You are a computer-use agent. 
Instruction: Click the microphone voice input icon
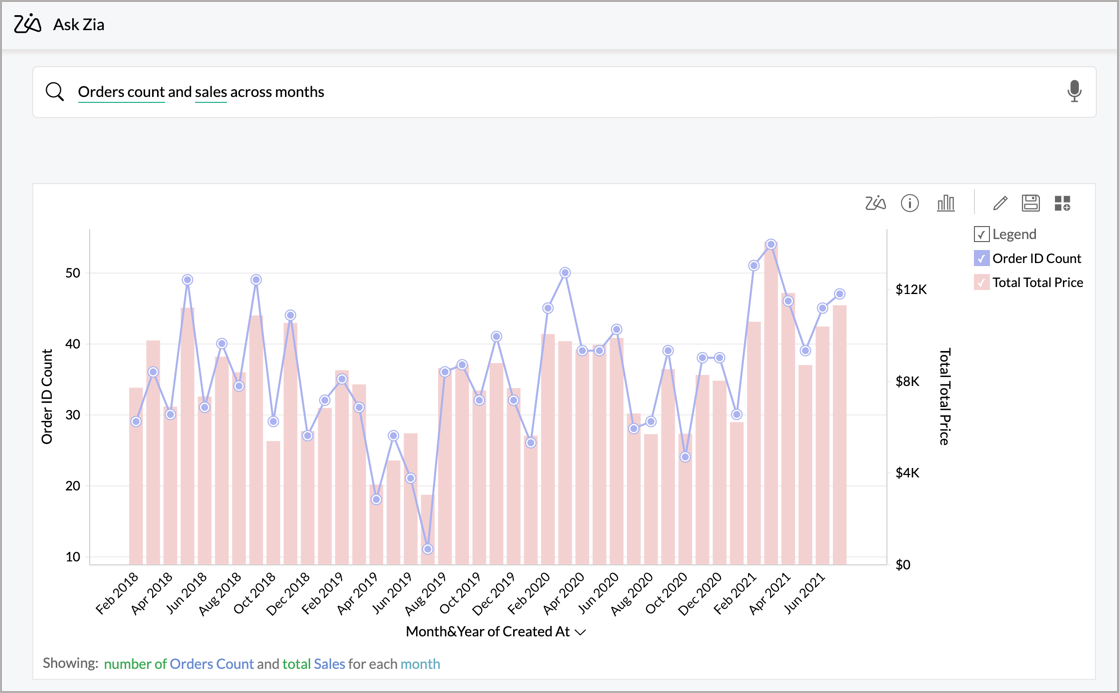(x=1074, y=91)
